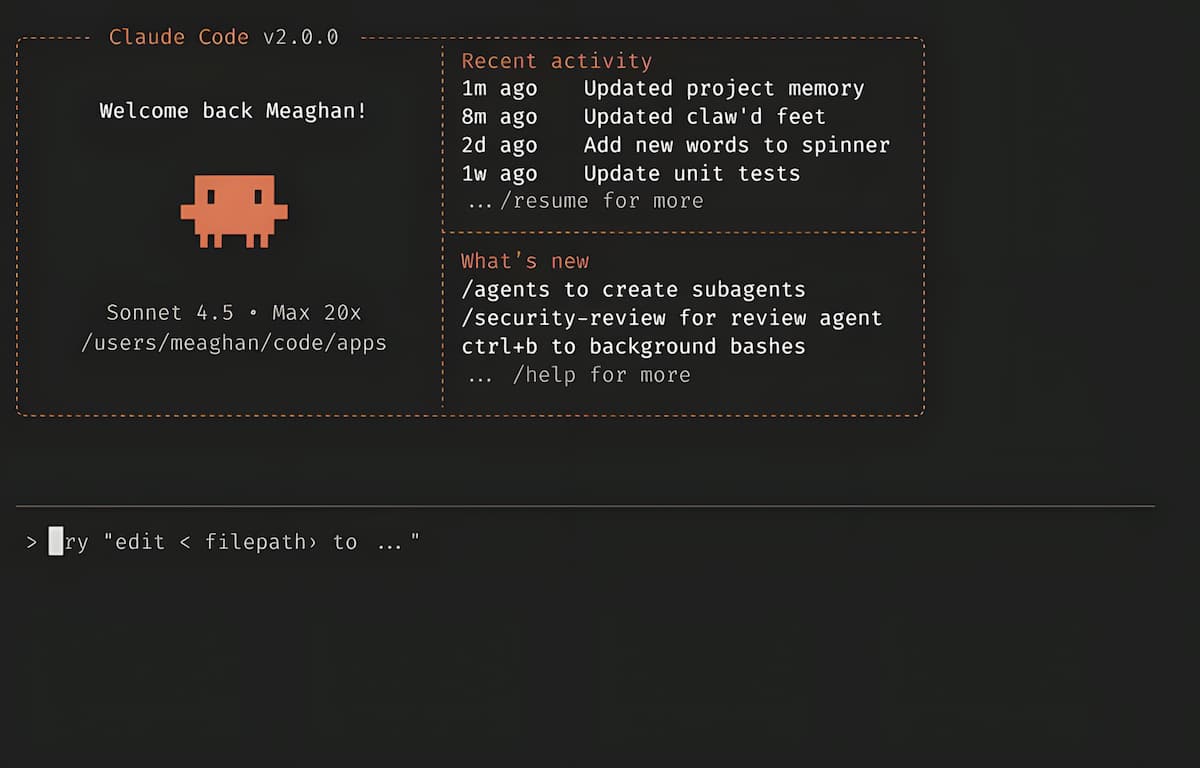
Task: Click the "/security-review for review agent" line
Action: pos(671,318)
